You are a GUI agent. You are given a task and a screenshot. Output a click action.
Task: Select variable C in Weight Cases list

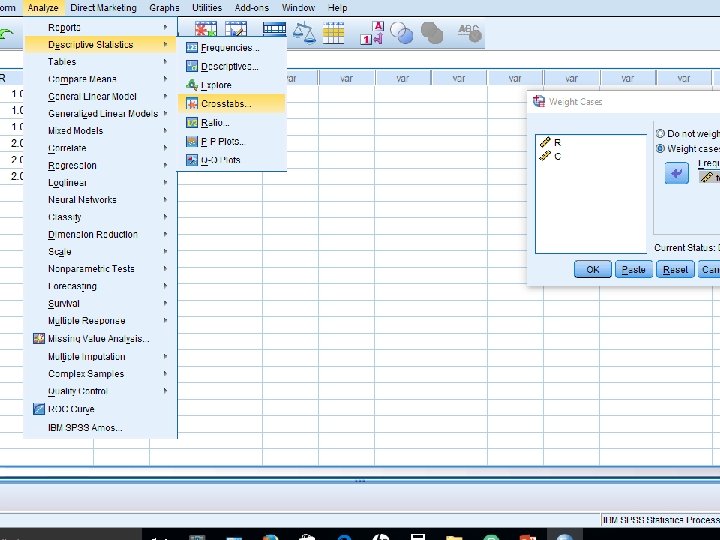[x=557, y=156]
